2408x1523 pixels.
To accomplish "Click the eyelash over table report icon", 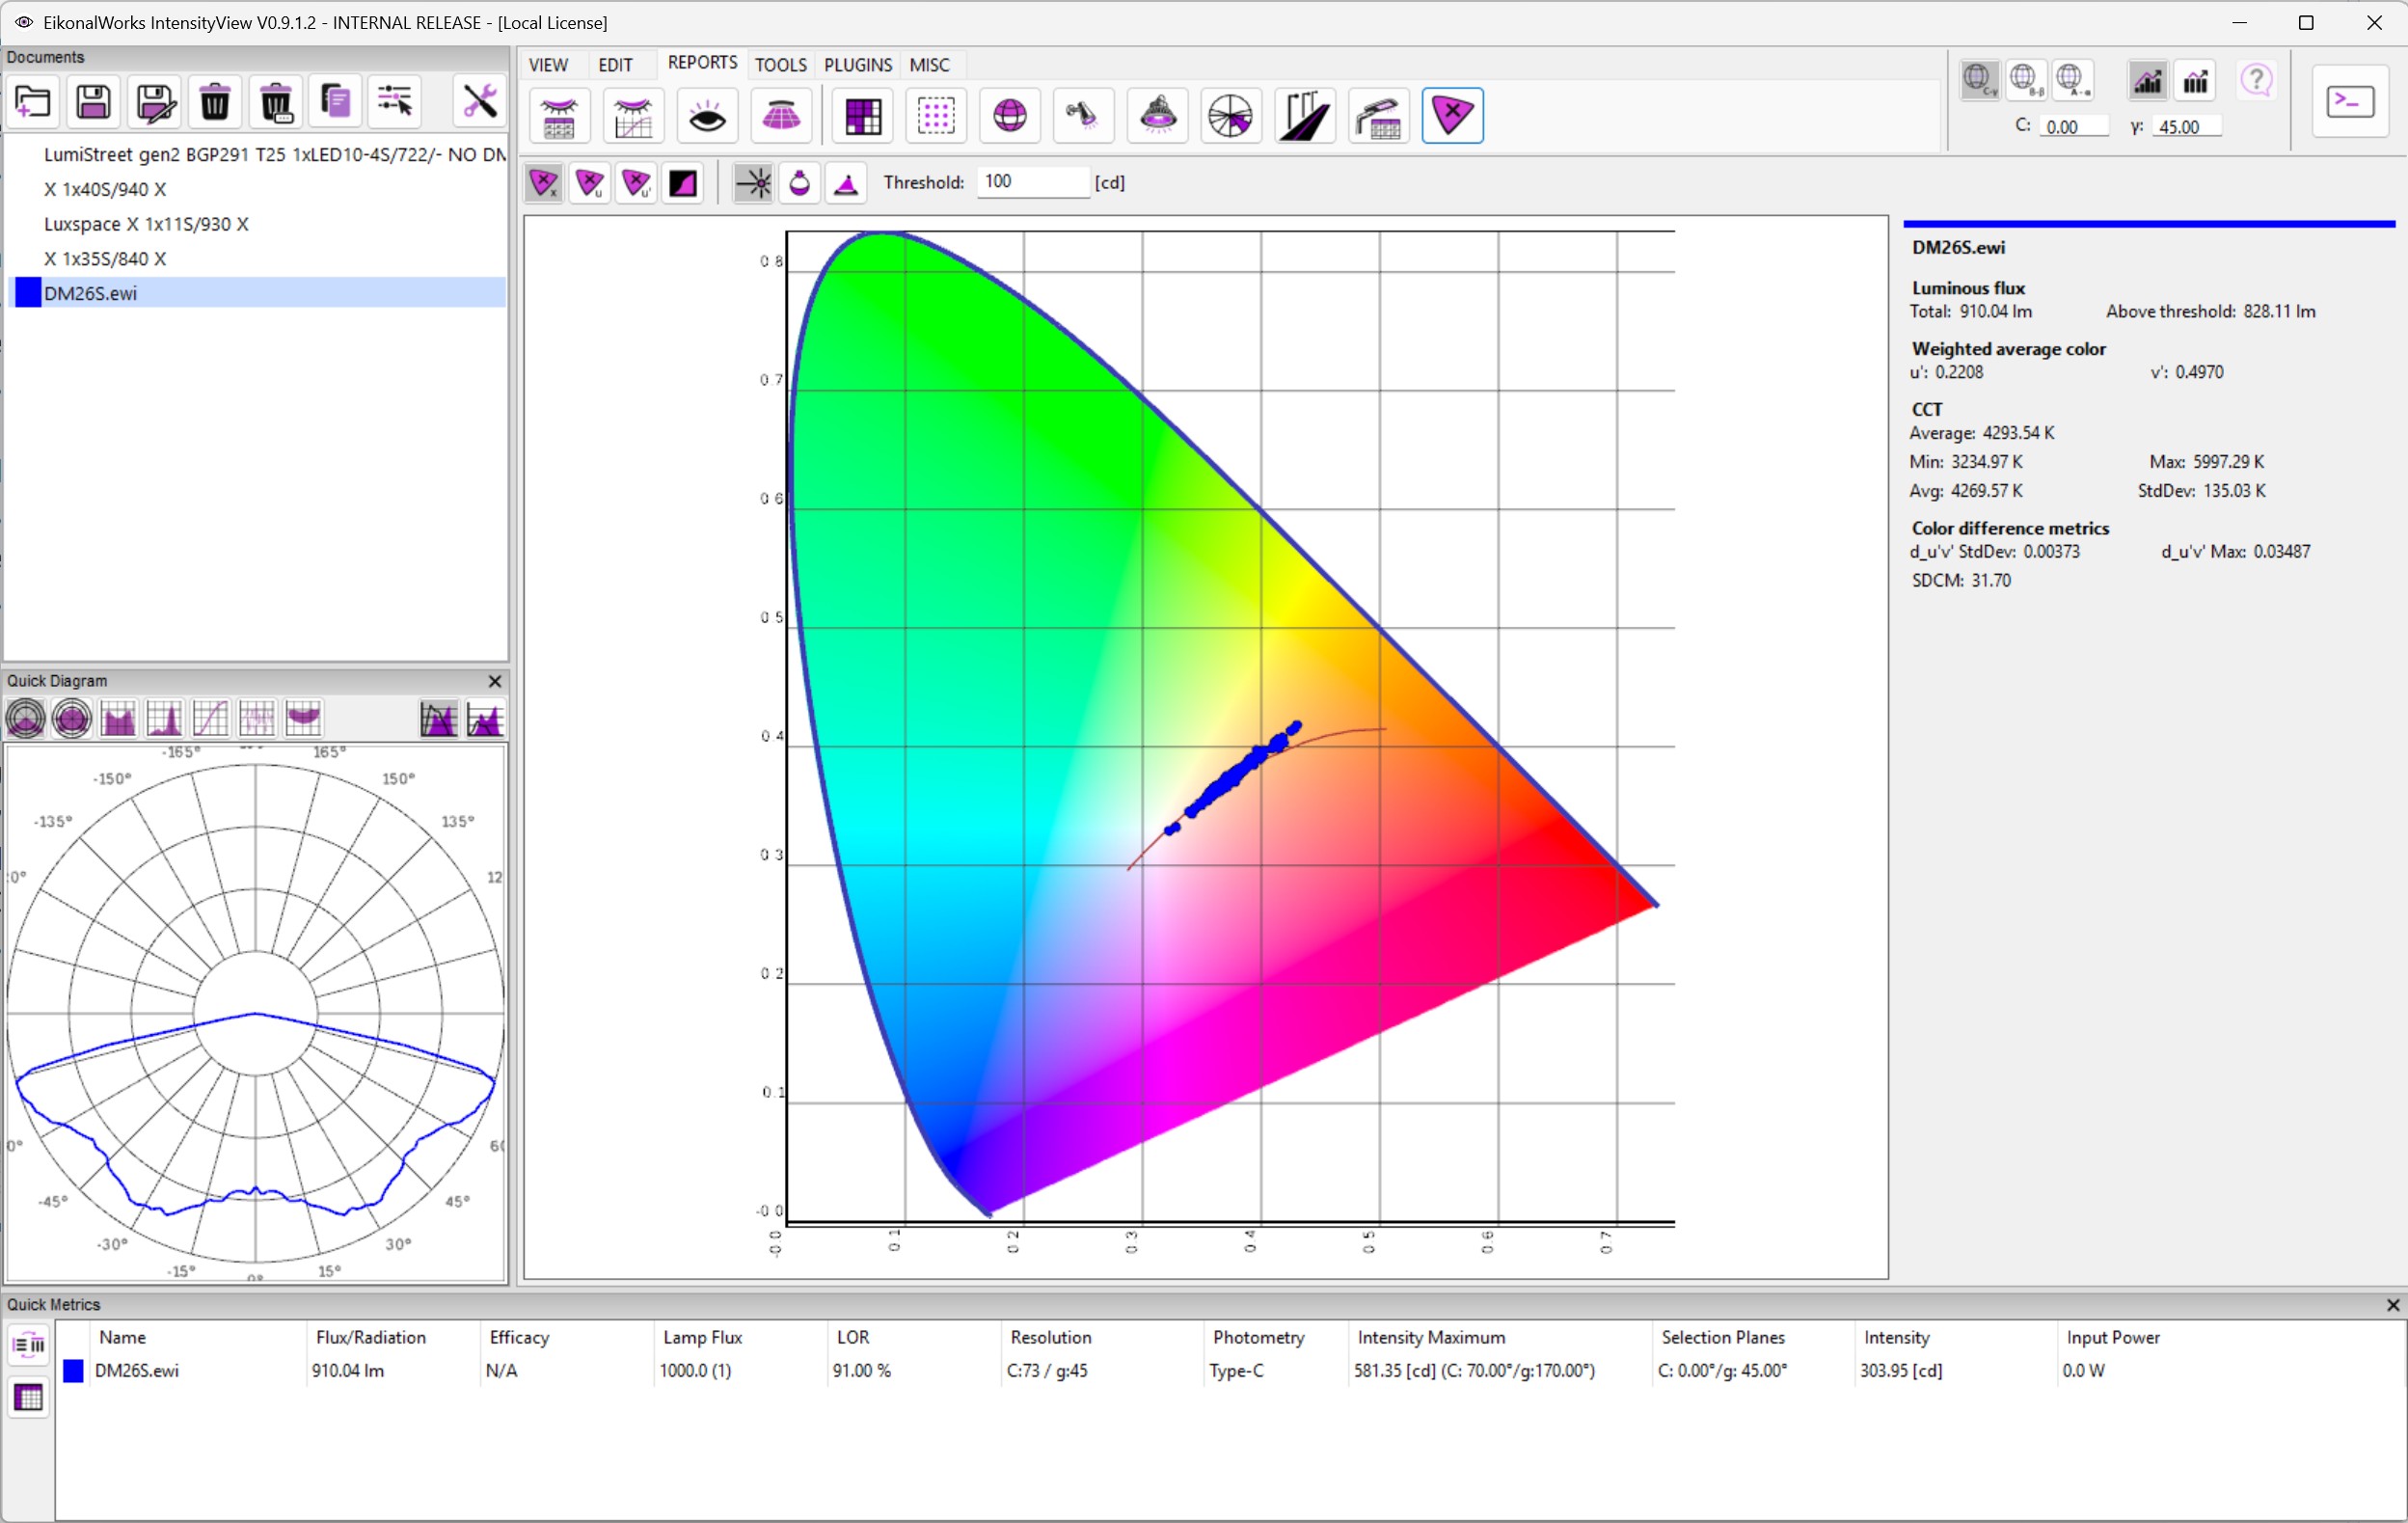I will point(559,116).
